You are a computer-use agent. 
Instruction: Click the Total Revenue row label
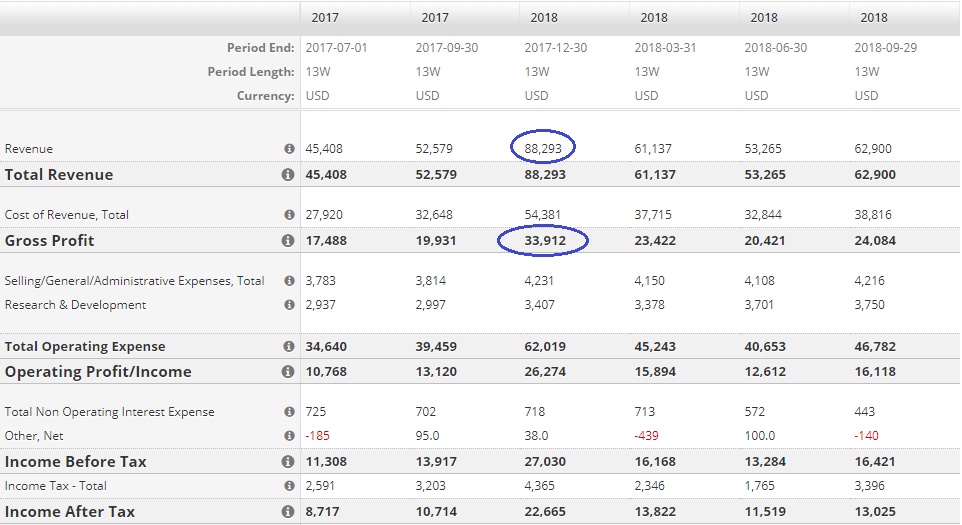click(59, 175)
